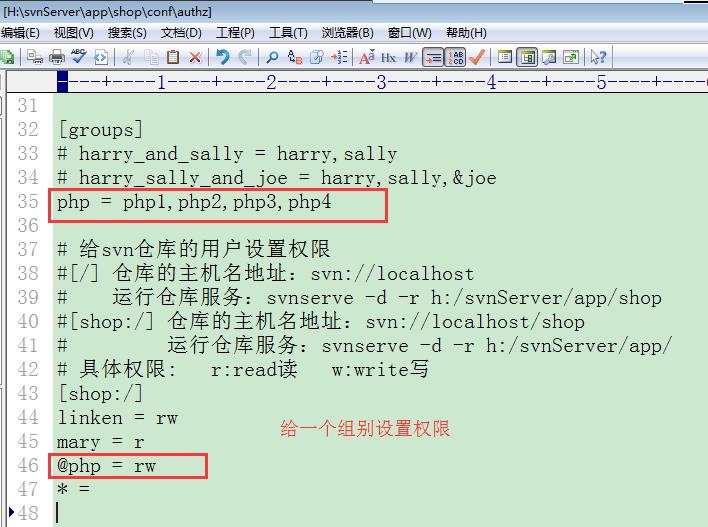Viewport: 708px width, 527px height.
Task: Open the 视图(V) menu
Action: pyautogui.click(x=74, y=33)
